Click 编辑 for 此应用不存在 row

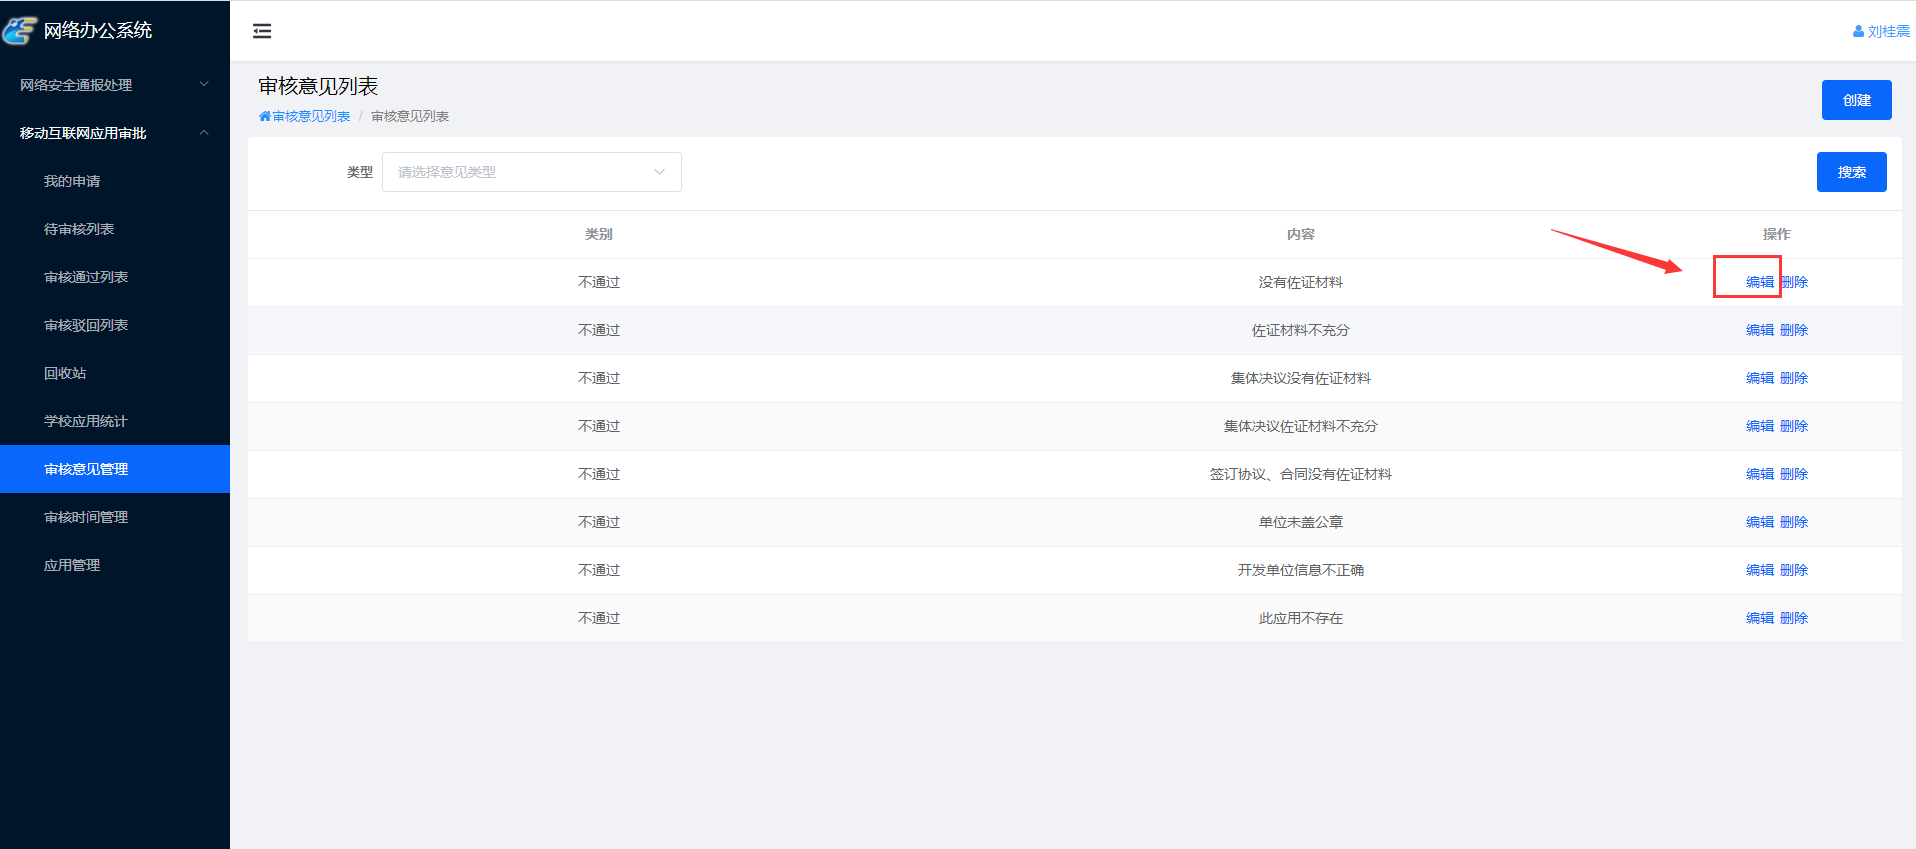point(1759,618)
